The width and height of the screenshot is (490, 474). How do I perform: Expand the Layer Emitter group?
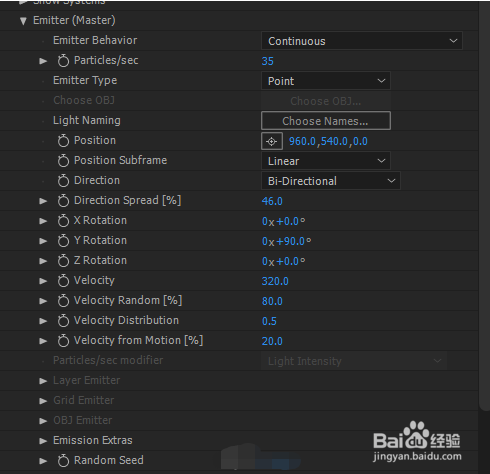pos(43,381)
